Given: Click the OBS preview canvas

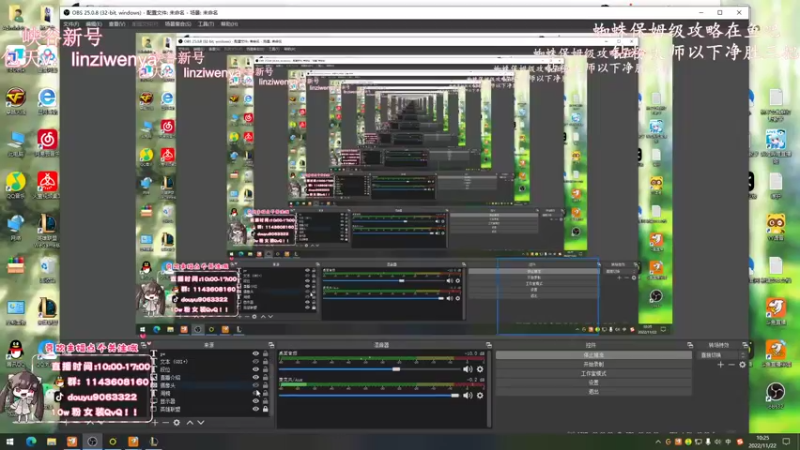Looking at the screenshot, I should click(404, 184).
